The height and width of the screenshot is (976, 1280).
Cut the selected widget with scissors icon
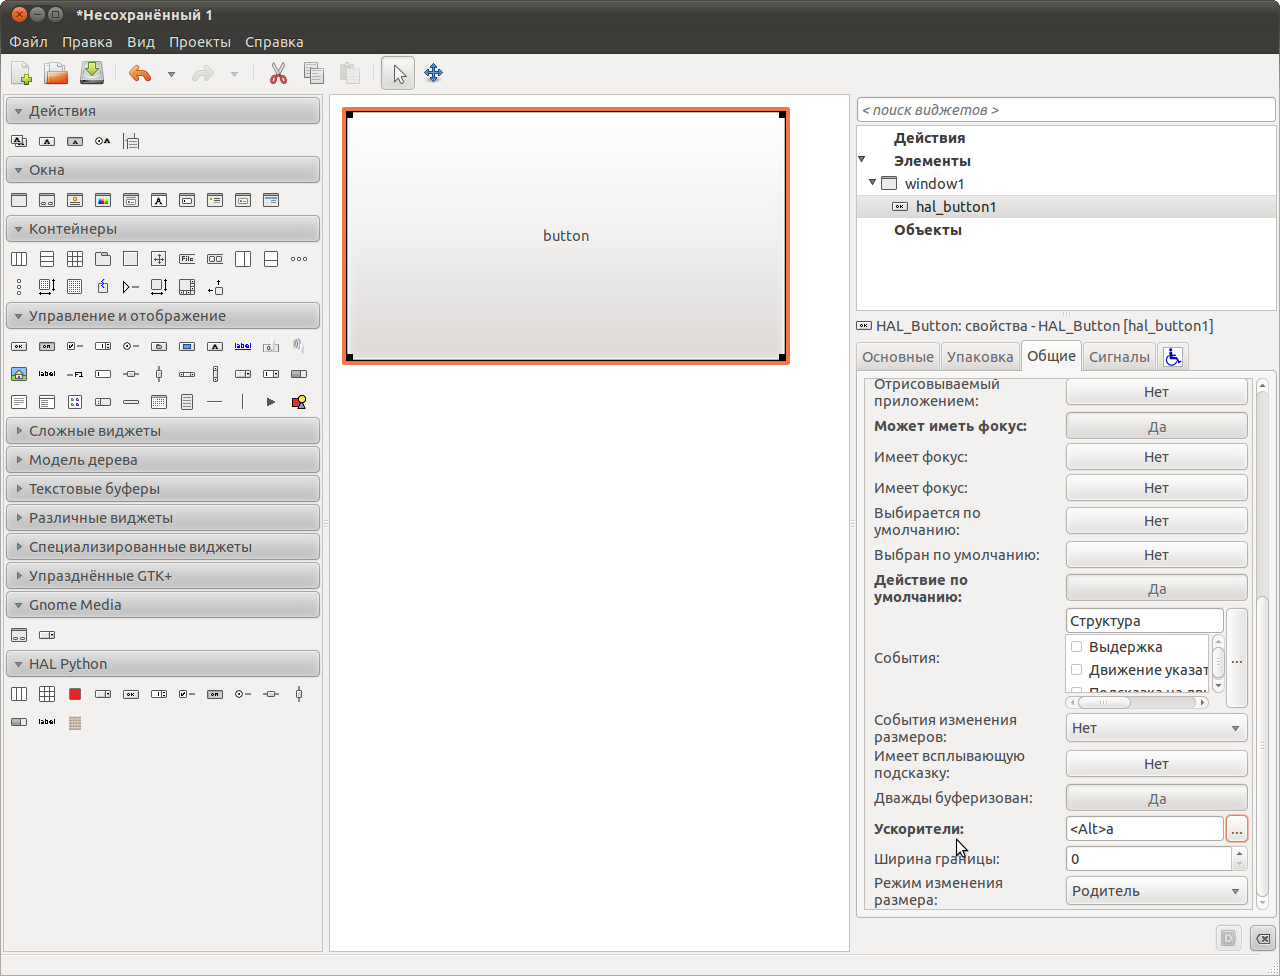coord(278,73)
